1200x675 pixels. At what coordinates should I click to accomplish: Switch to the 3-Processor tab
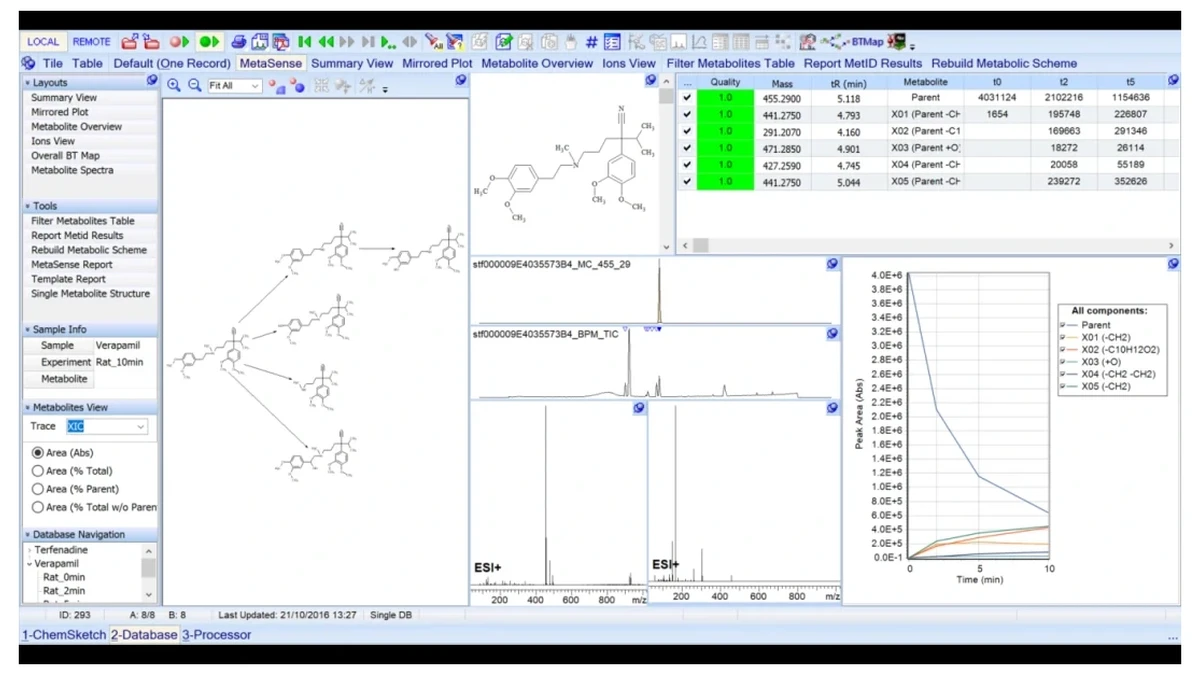(217, 635)
